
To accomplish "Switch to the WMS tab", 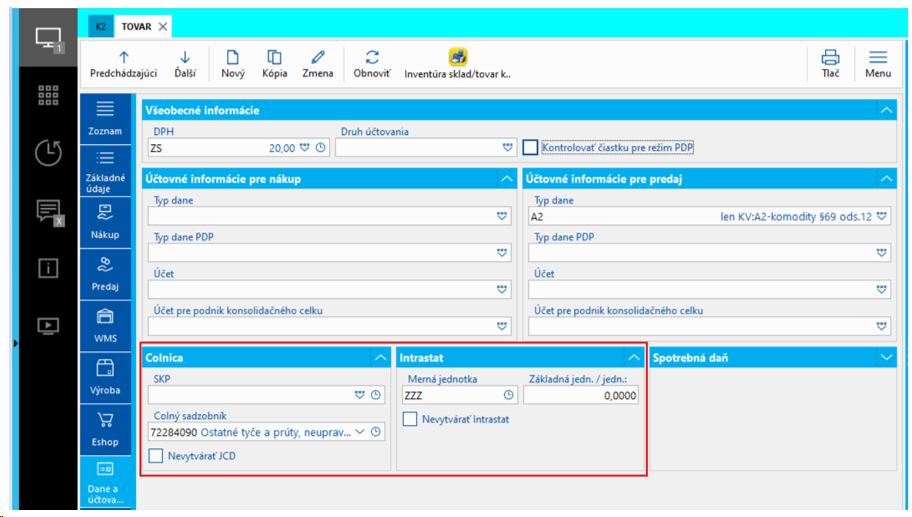I will pyautogui.click(x=105, y=326).
